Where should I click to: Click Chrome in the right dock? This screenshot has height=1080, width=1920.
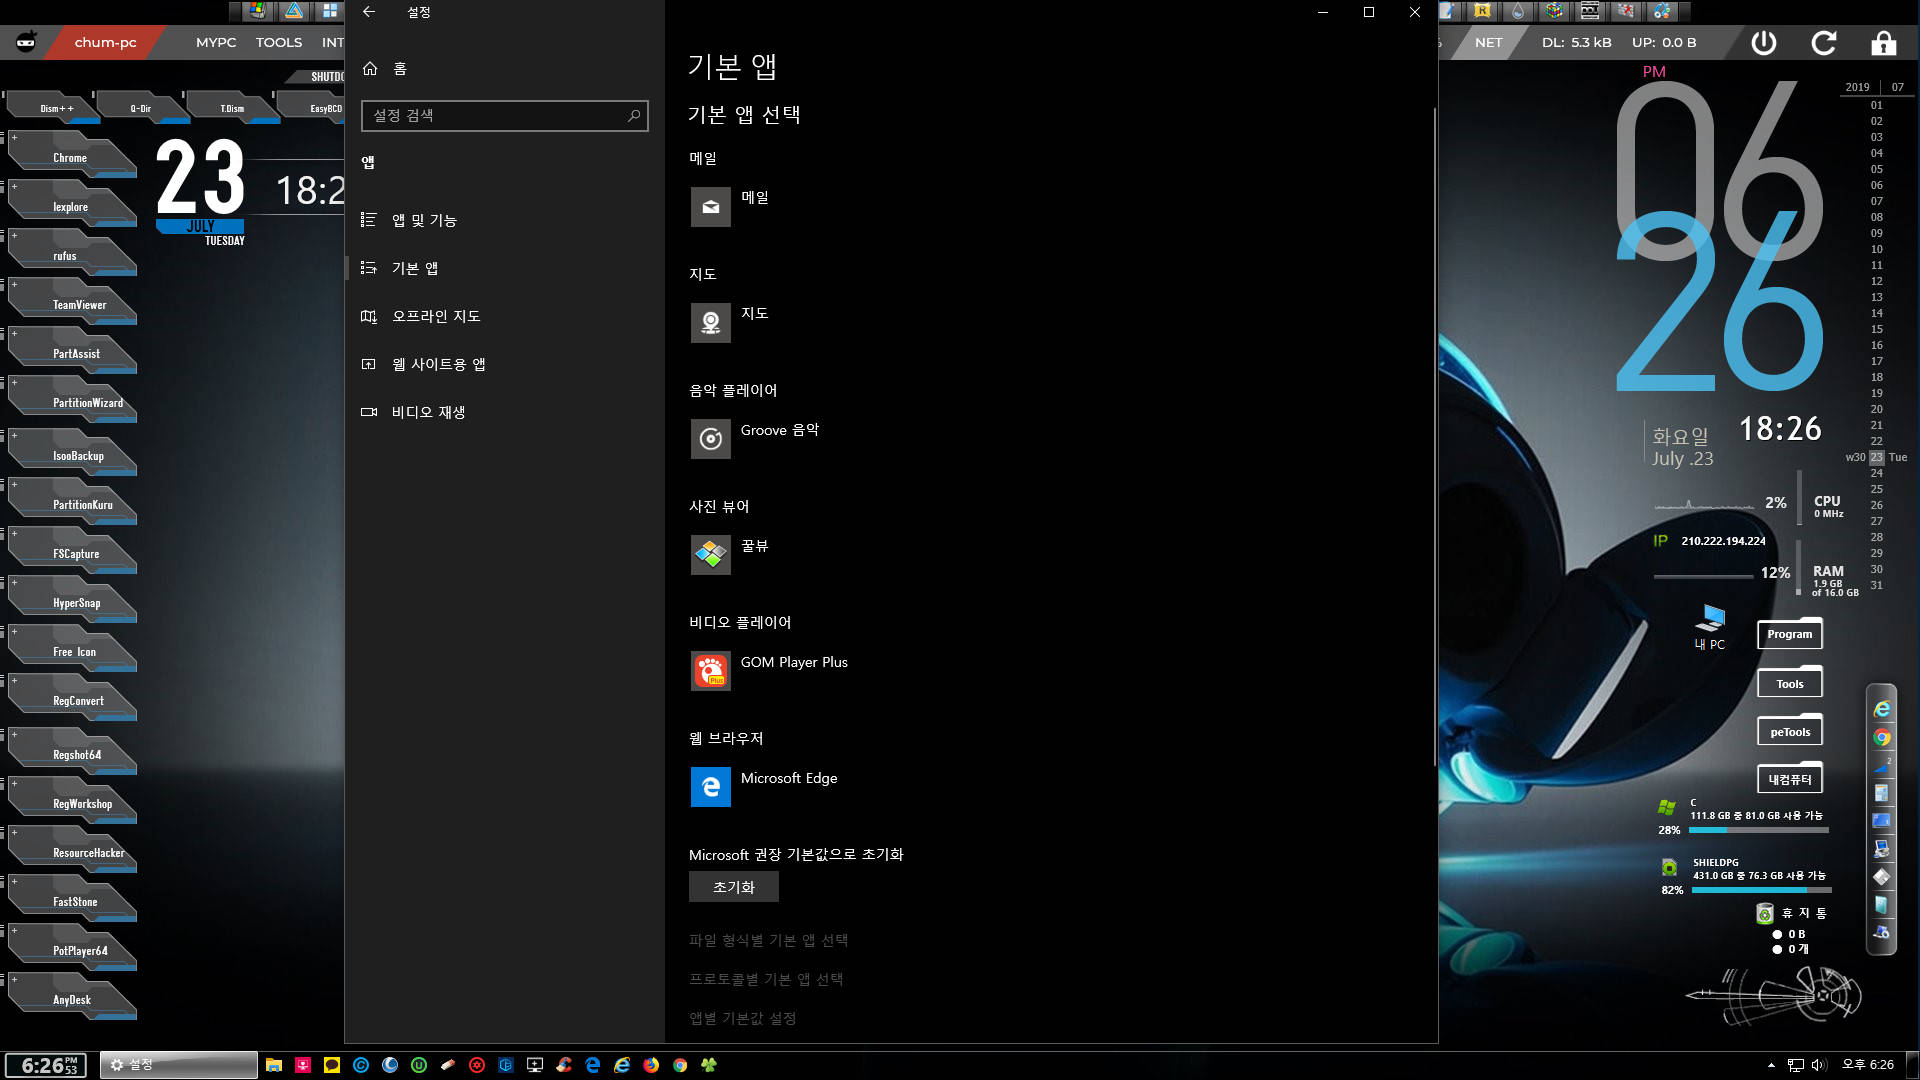point(1882,738)
